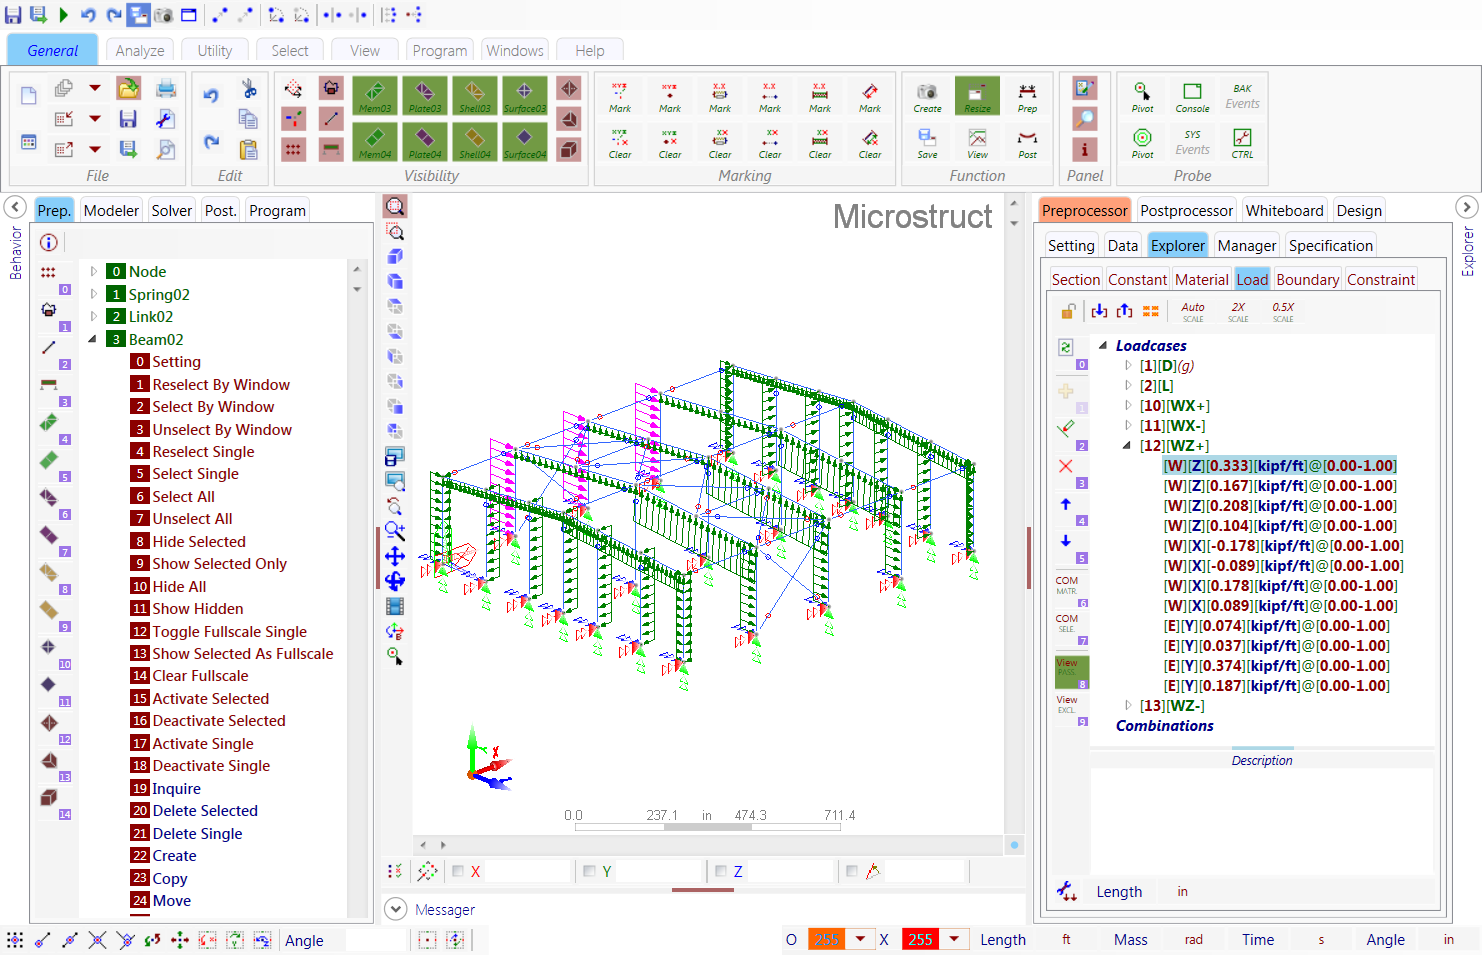Click Hide Selected command
1482x955 pixels.
pos(199,542)
